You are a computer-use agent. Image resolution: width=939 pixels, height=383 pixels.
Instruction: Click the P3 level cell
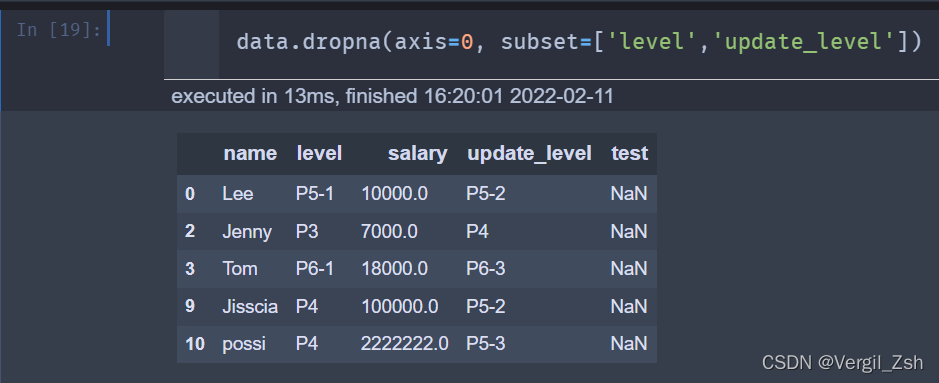[x=307, y=232]
